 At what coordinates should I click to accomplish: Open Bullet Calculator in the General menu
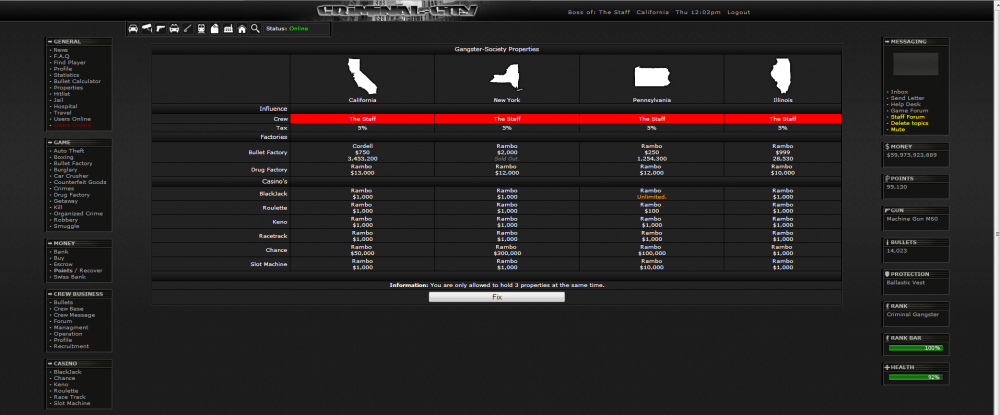(76, 81)
